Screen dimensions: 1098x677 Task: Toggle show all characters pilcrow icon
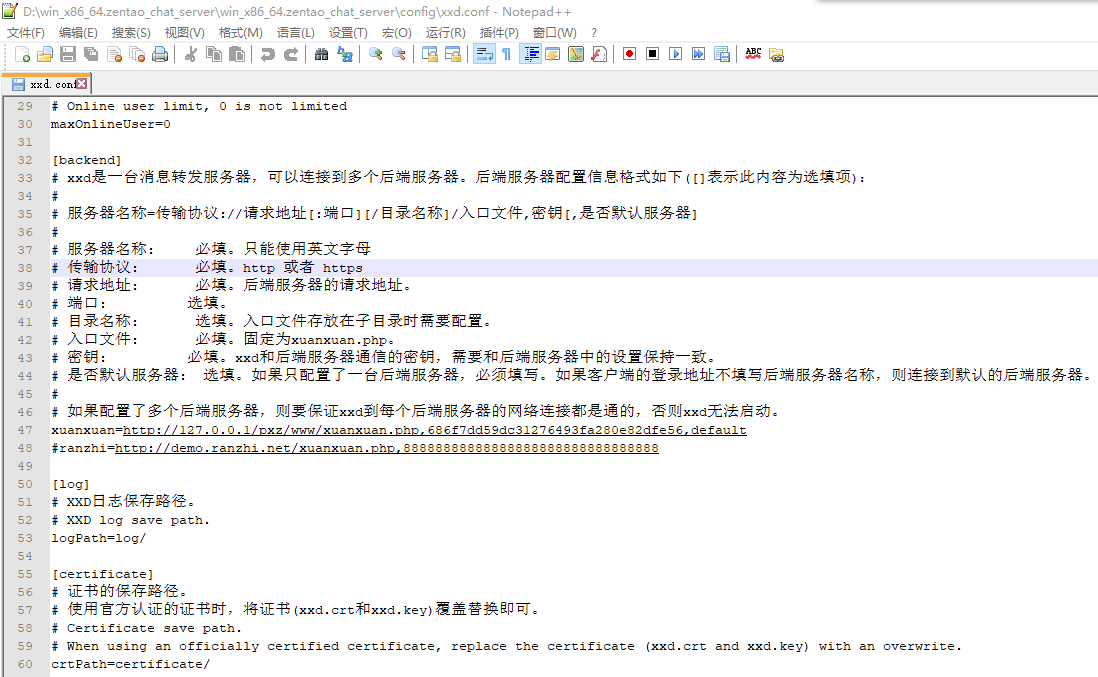pyautogui.click(x=507, y=55)
